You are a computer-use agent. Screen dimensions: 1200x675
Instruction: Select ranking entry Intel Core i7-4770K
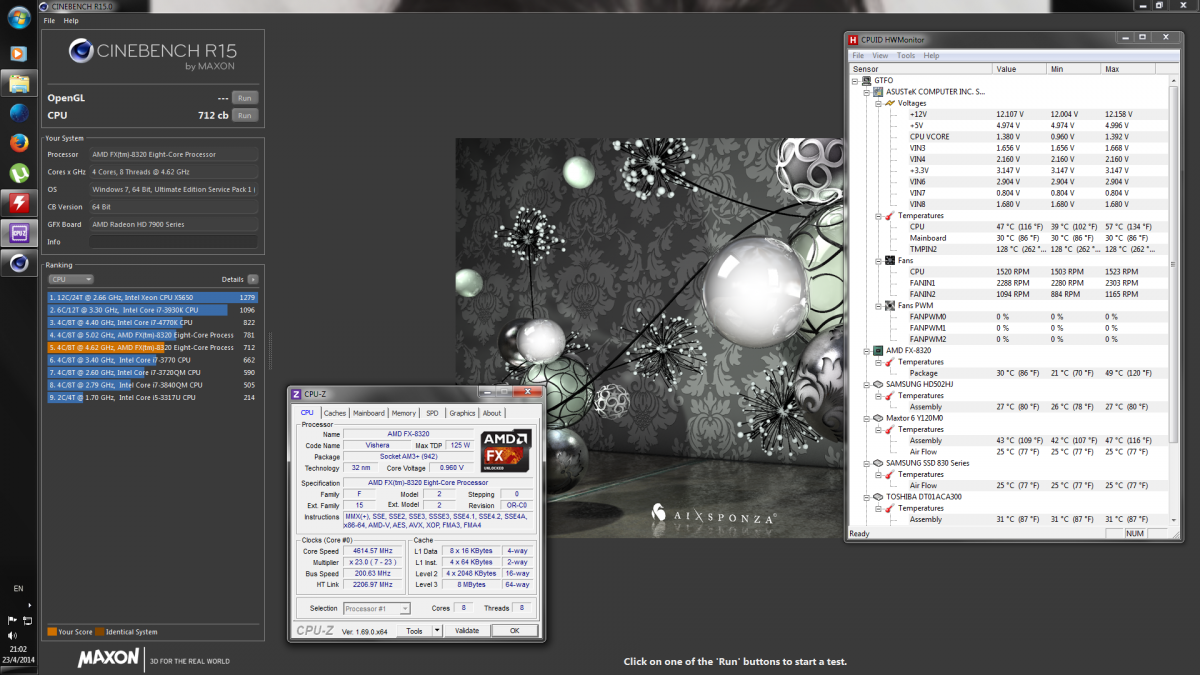[x=153, y=322]
